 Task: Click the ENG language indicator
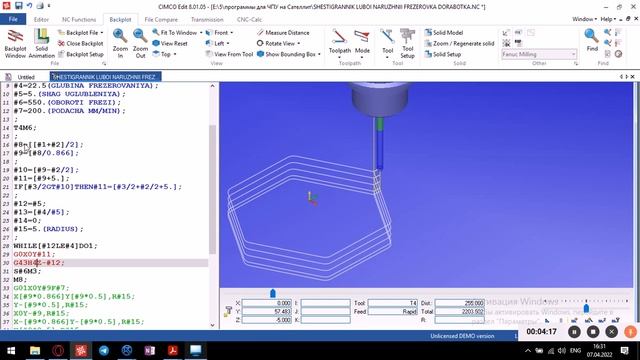coord(575,351)
